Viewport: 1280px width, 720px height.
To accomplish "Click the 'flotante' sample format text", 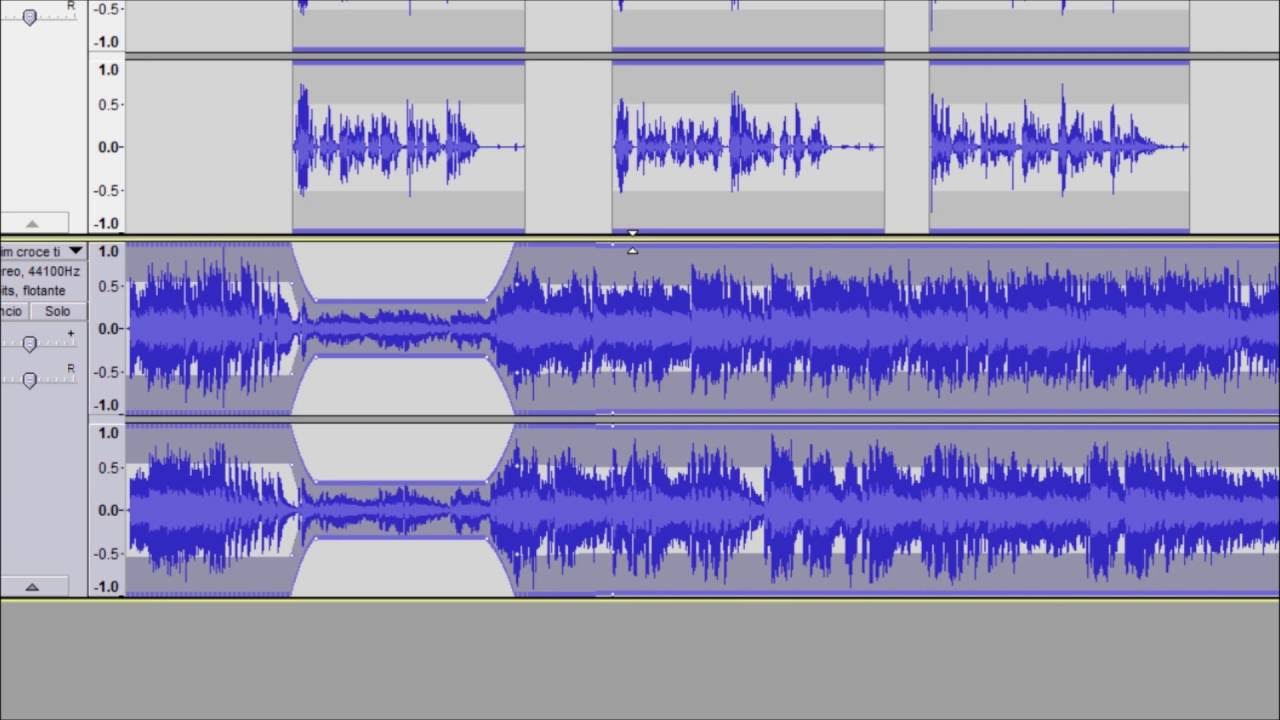I will tap(42, 291).
